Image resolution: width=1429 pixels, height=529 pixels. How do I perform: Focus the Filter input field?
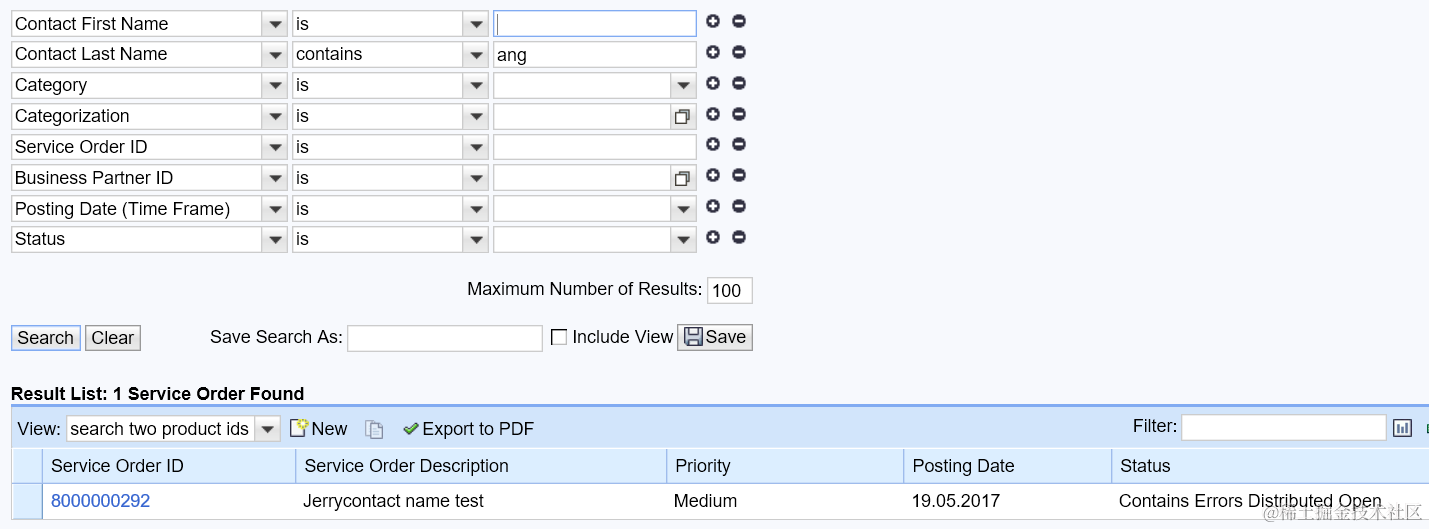click(x=1284, y=428)
